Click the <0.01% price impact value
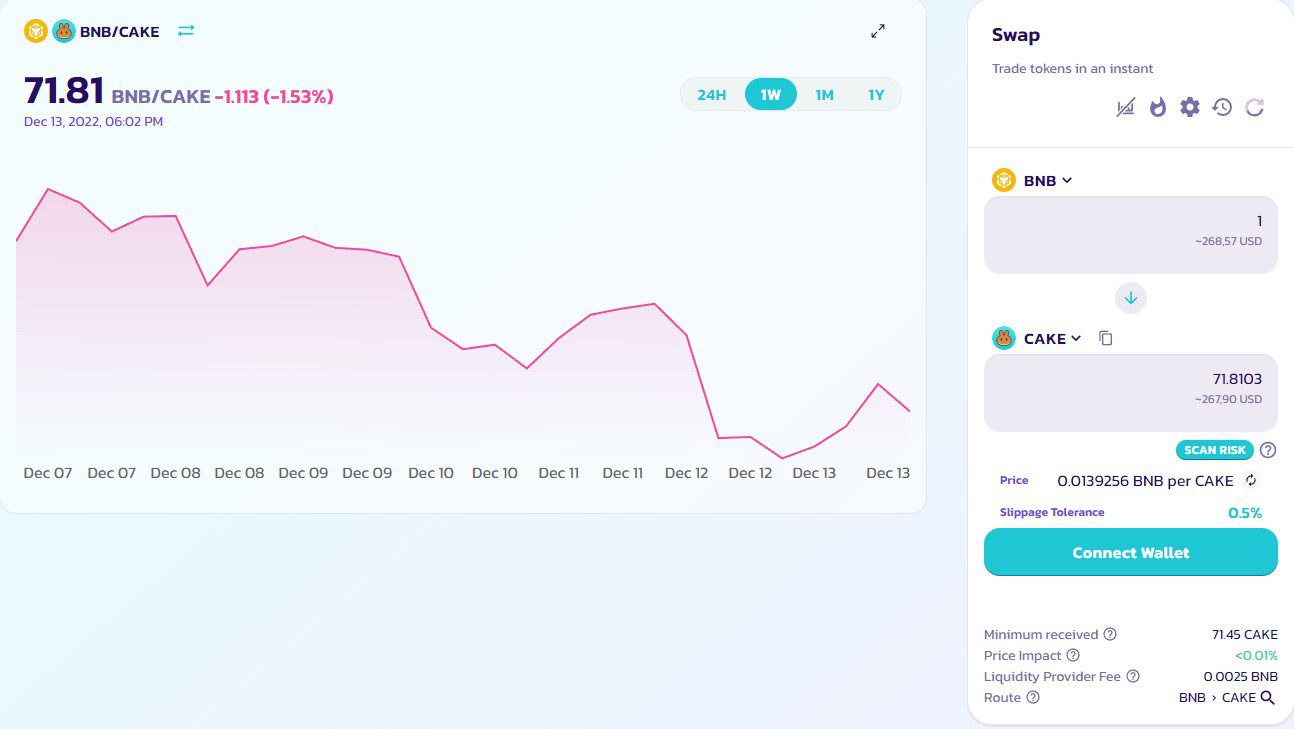Image resolution: width=1294 pixels, height=729 pixels. click(1256, 655)
